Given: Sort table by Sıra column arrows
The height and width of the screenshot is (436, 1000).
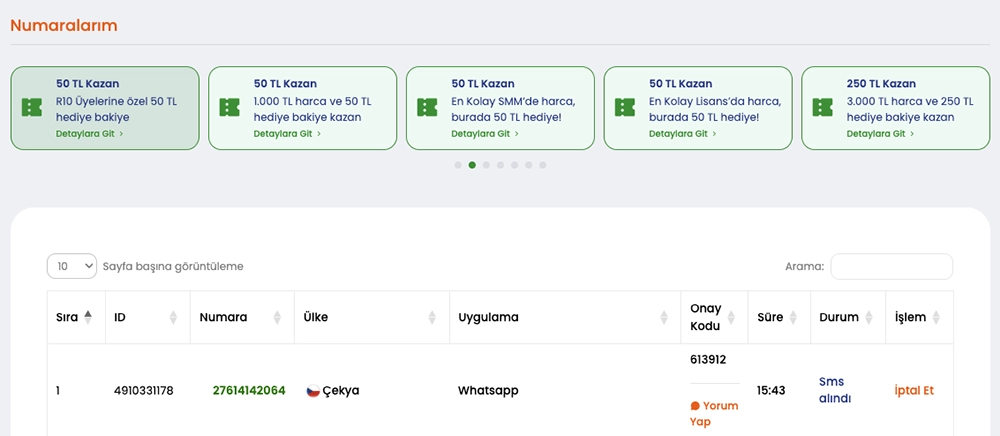Looking at the screenshot, I should 88,317.
